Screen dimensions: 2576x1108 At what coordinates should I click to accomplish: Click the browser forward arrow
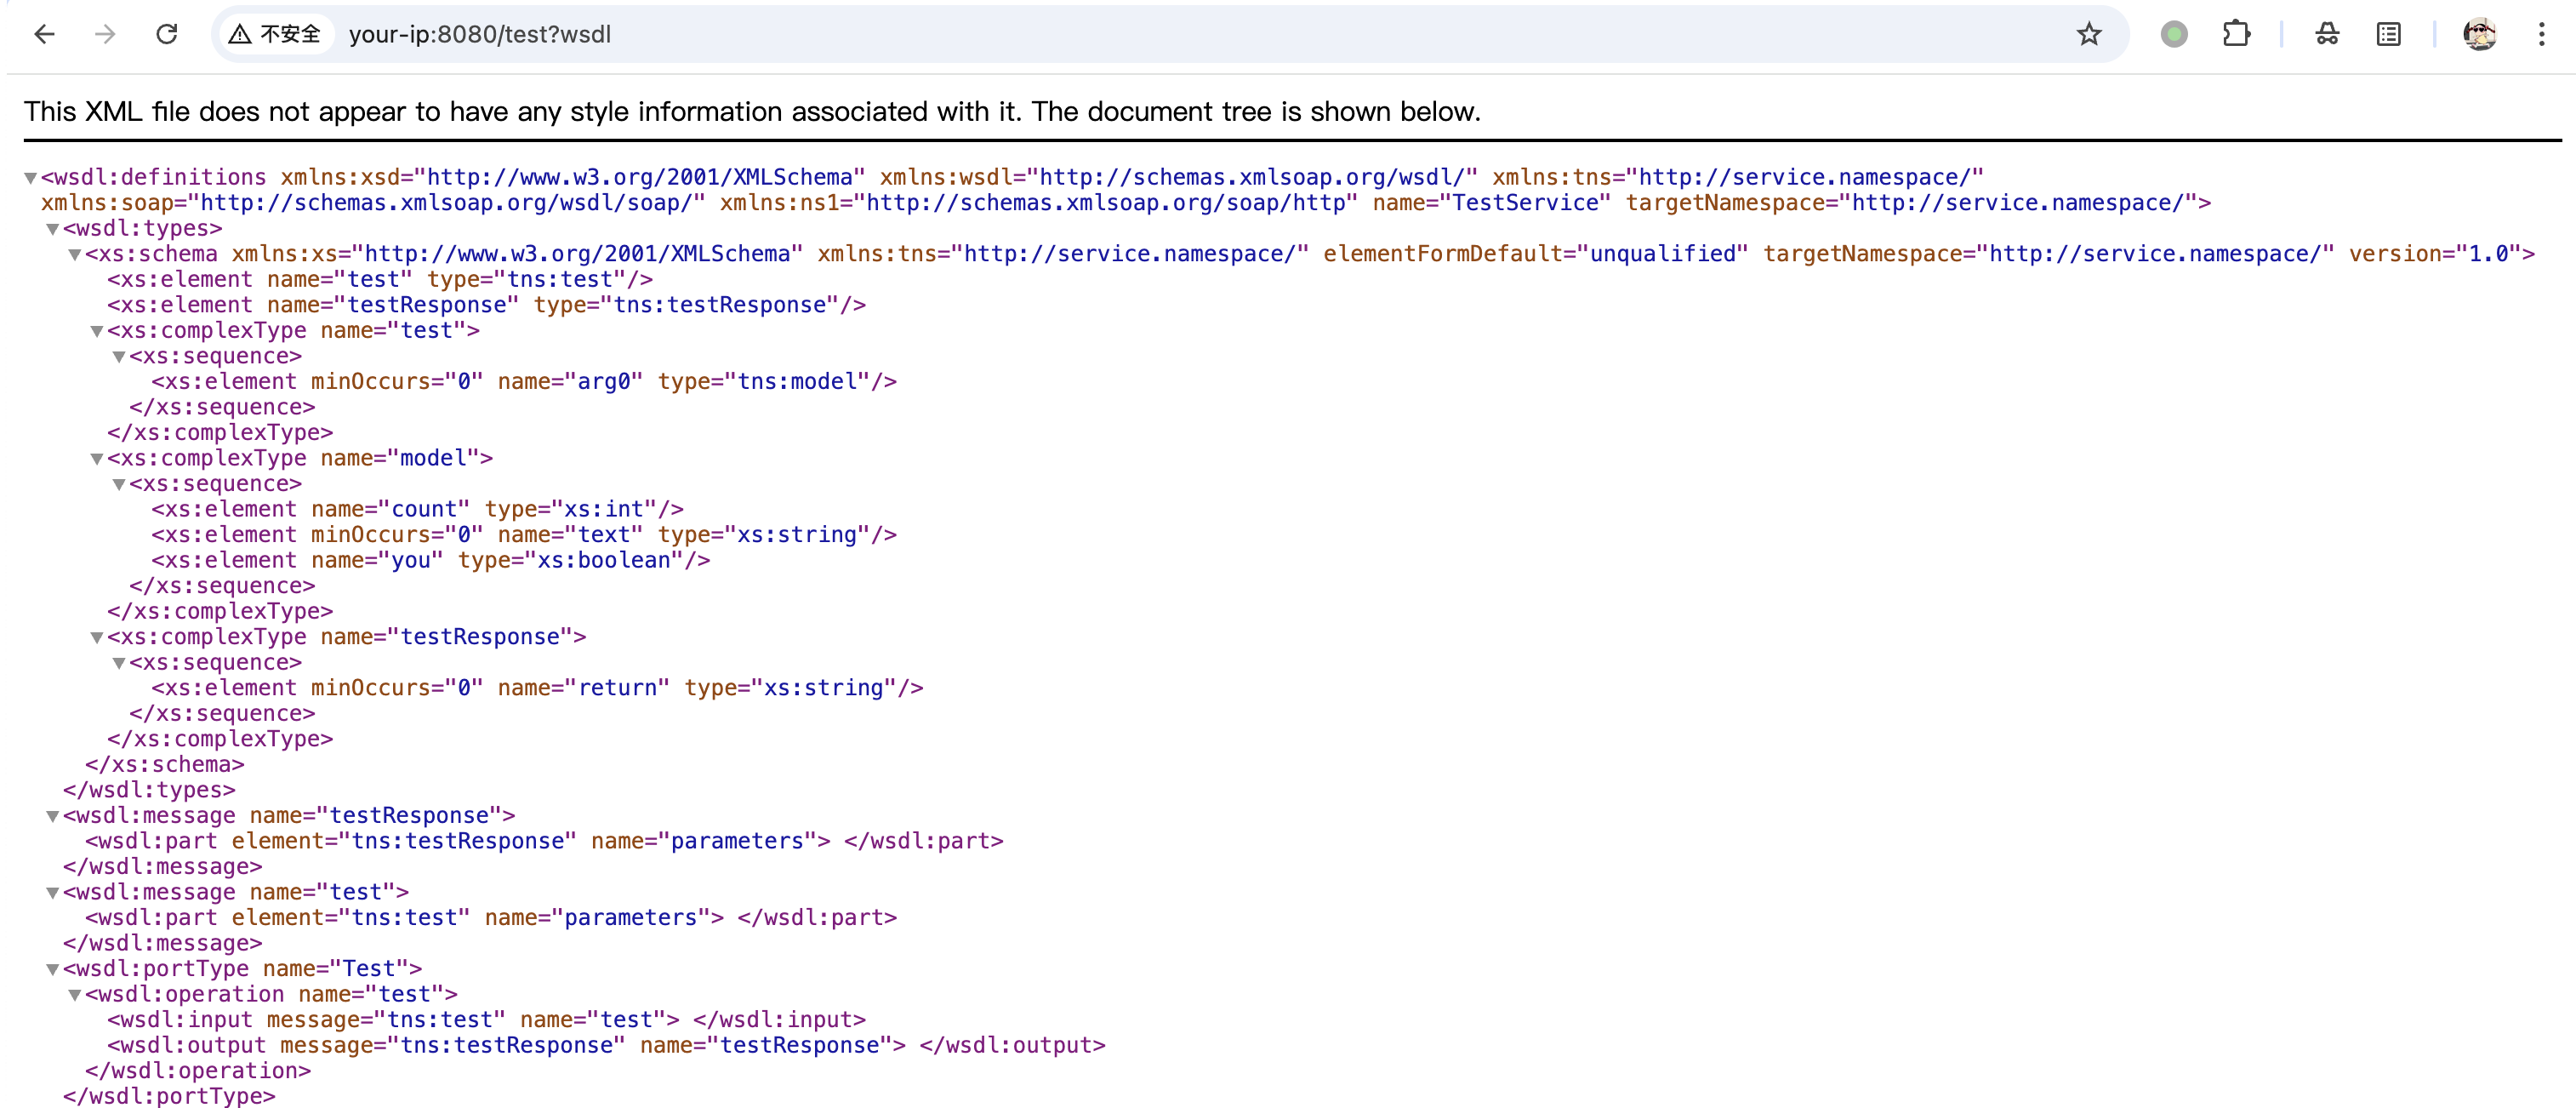[105, 34]
